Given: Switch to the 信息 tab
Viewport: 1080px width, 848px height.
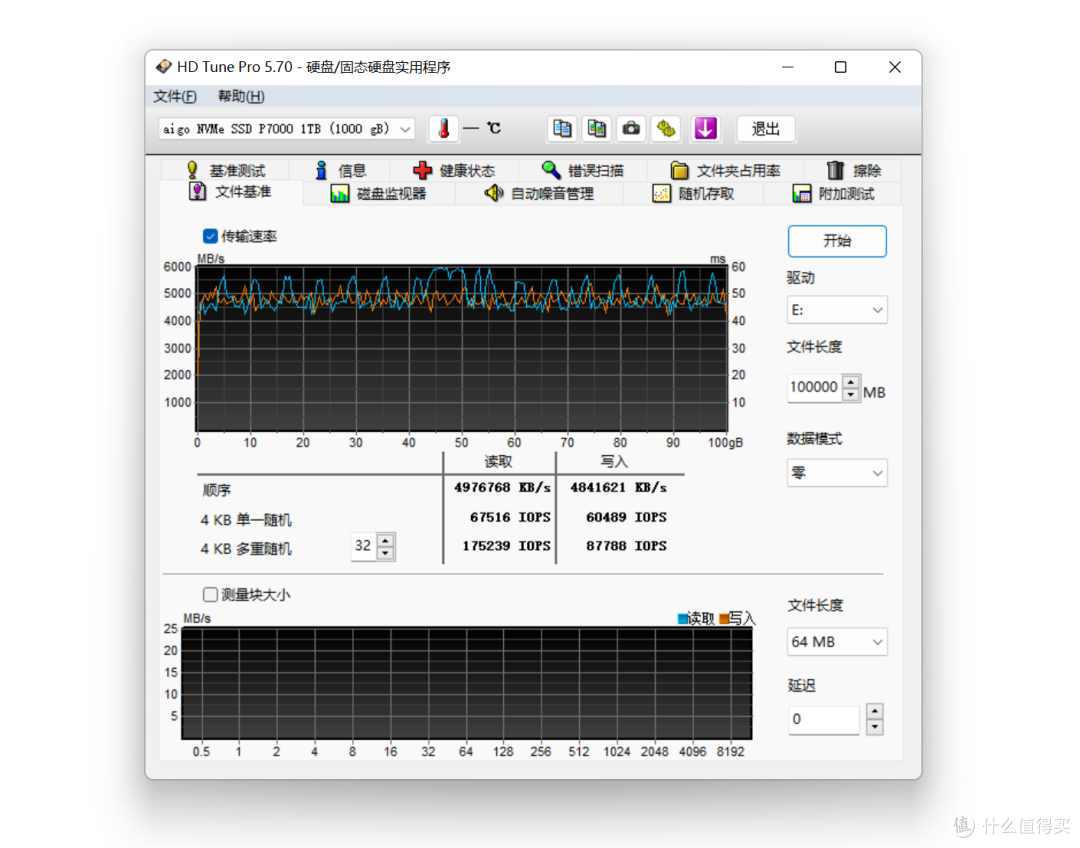Looking at the screenshot, I should [340, 170].
